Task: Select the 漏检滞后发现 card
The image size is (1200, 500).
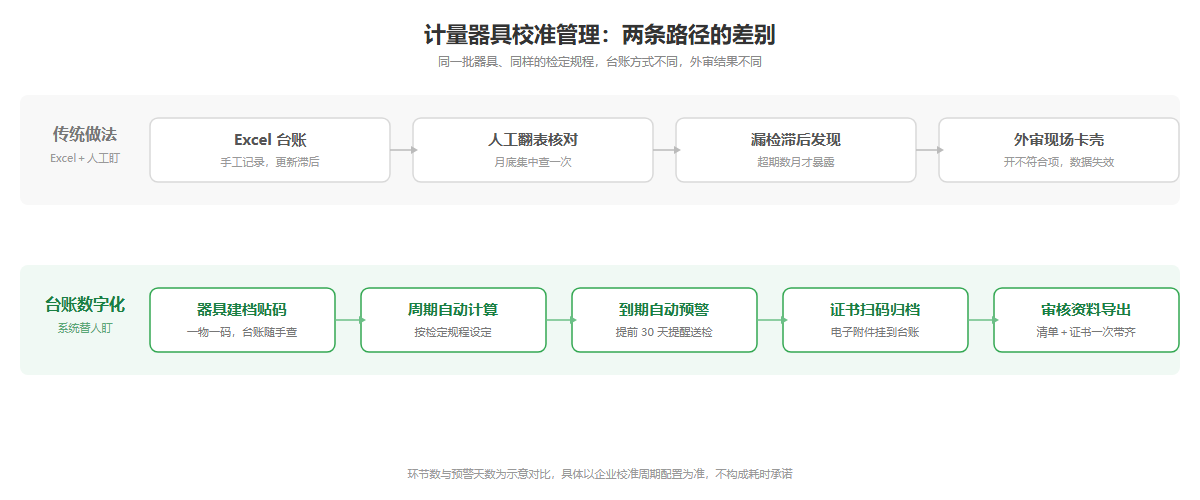Action: (796, 150)
